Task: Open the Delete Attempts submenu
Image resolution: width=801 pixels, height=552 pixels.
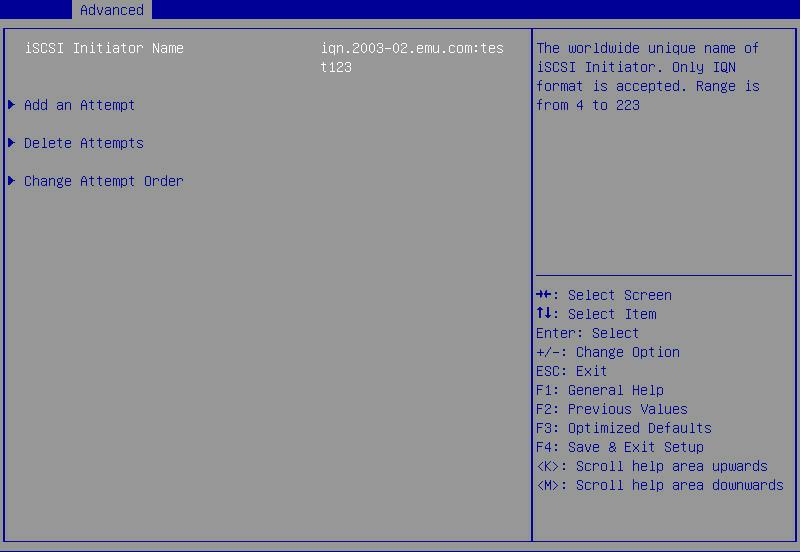Action: (84, 143)
